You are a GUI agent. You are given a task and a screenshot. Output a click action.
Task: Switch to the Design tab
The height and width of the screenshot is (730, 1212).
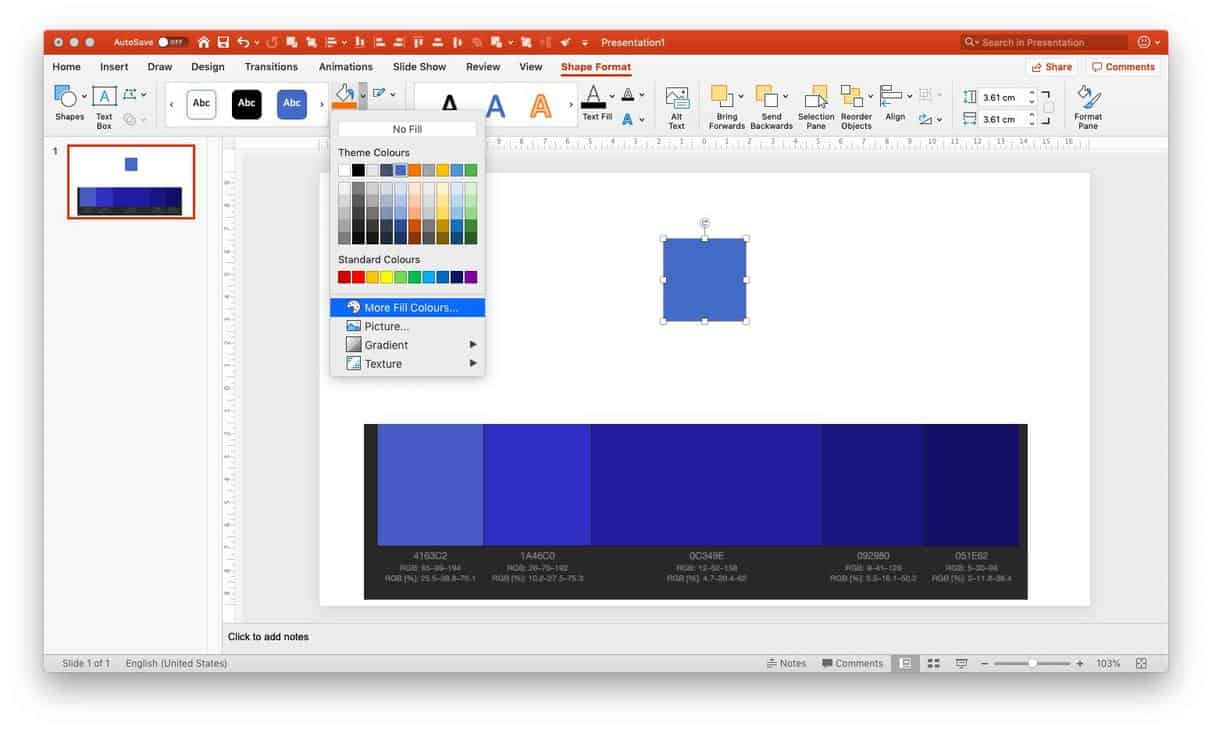click(x=208, y=67)
